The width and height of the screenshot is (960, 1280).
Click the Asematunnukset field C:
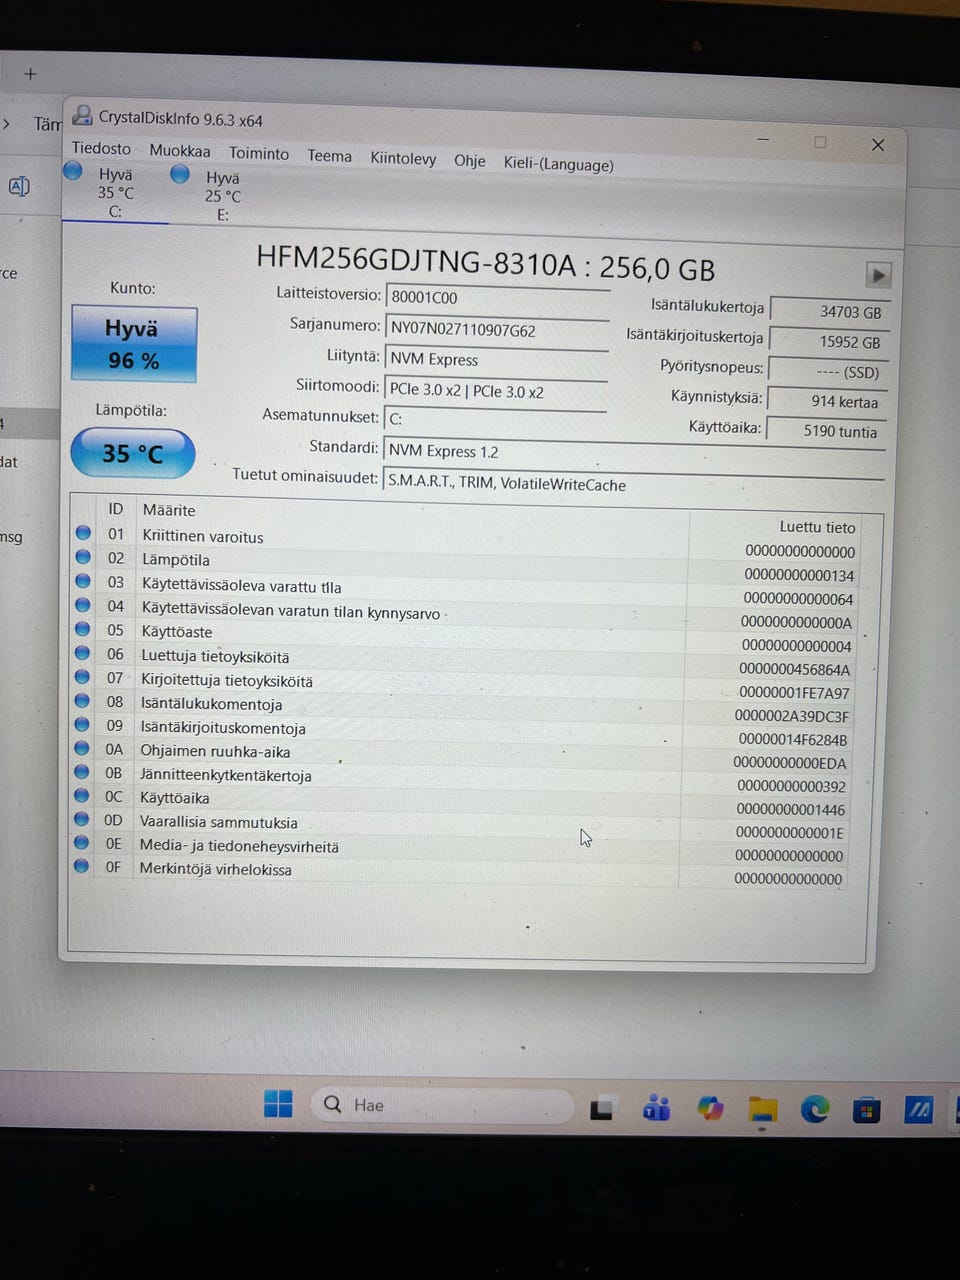coord(494,420)
